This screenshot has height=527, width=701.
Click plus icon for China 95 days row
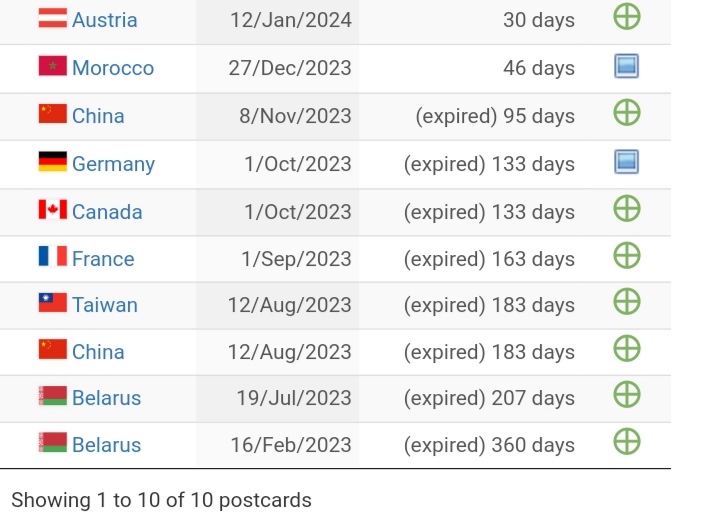[x=626, y=113]
